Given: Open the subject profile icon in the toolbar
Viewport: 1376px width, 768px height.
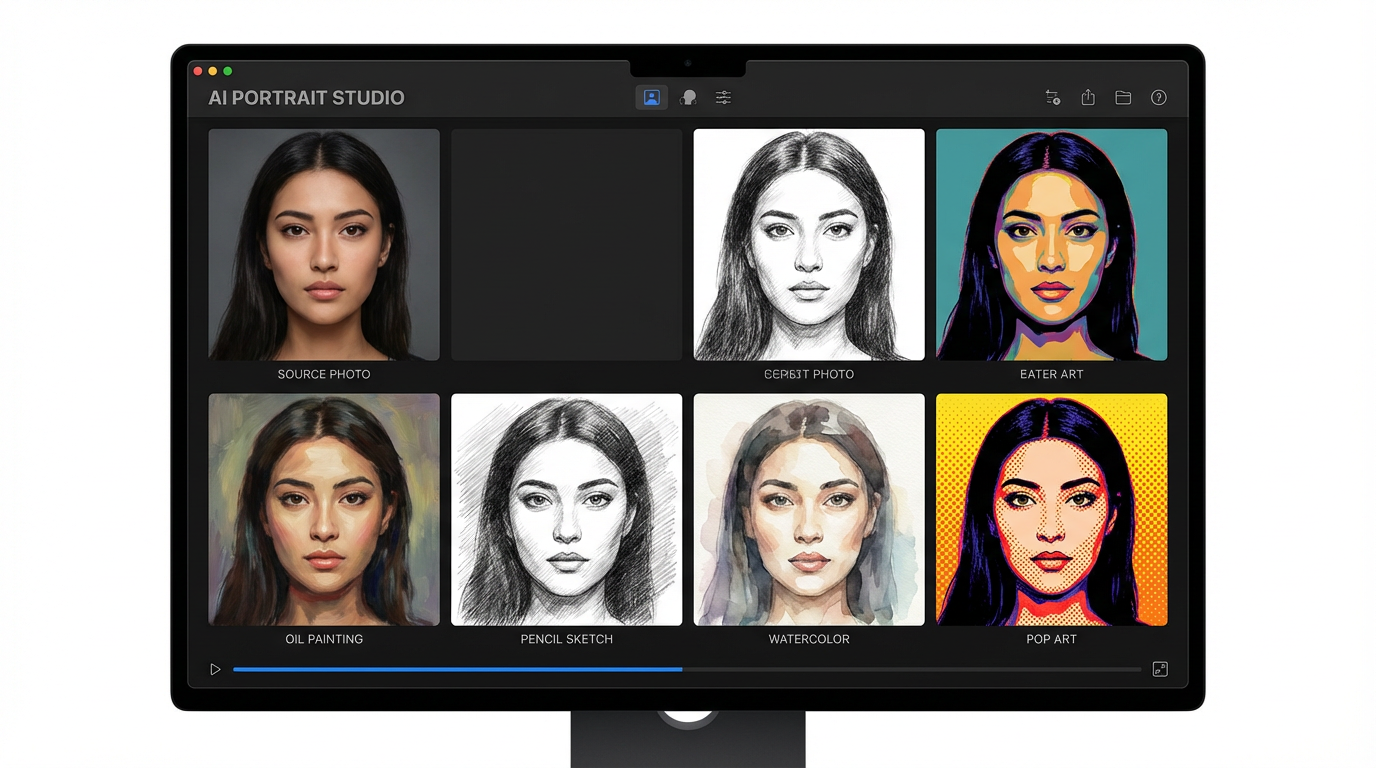Looking at the screenshot, I should coord(688,97).
